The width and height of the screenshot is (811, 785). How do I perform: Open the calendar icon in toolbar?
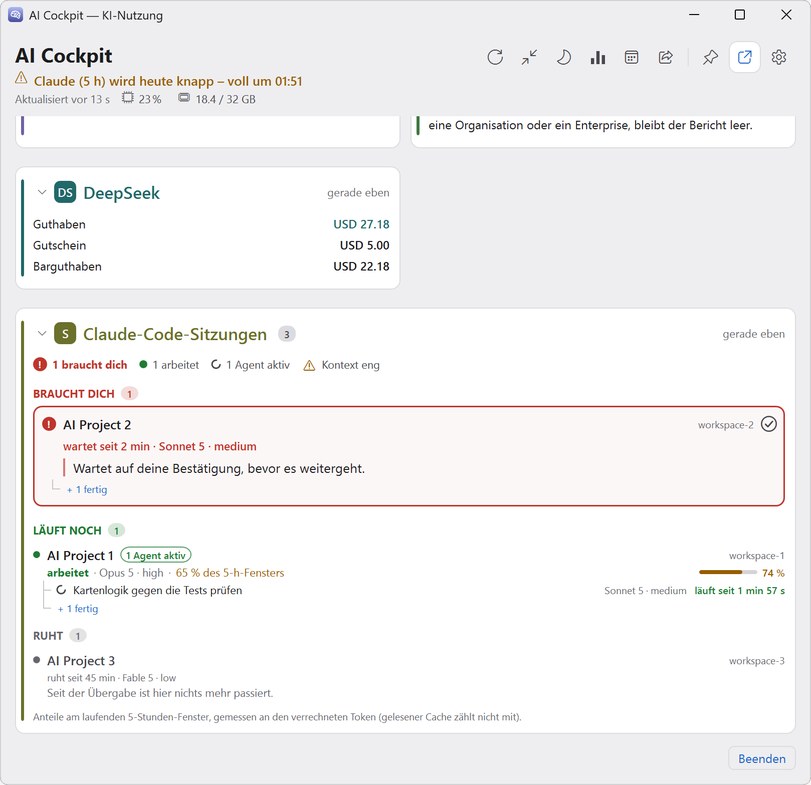632,57
